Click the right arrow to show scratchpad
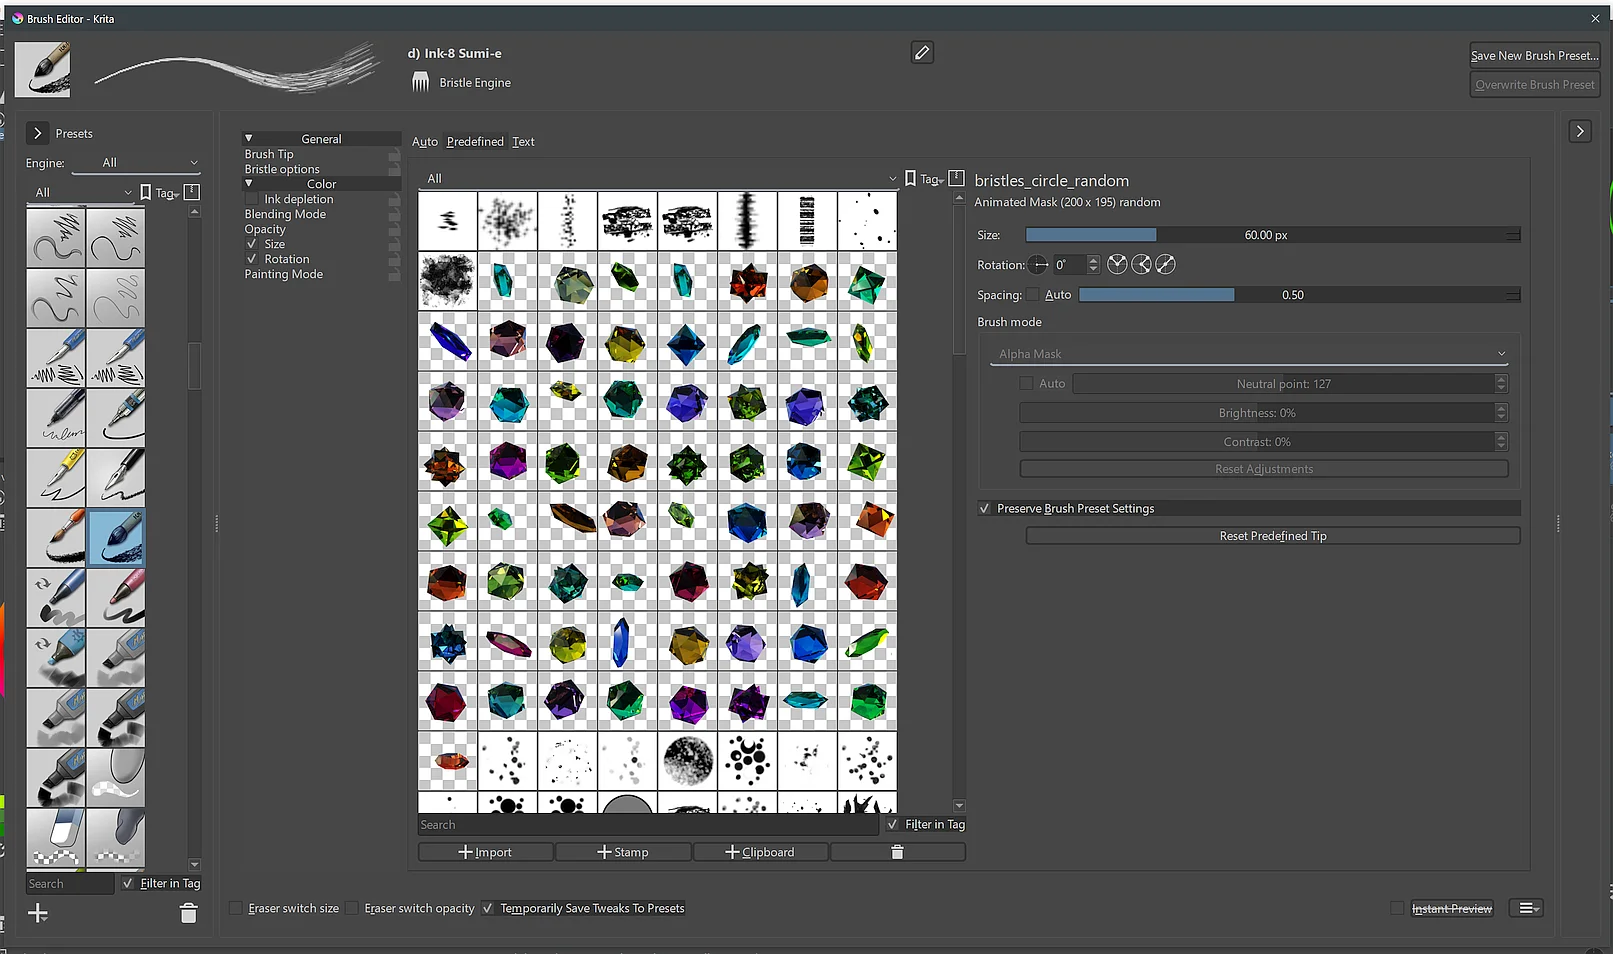The height and width of the screenshot is (954, 1613). pyautogui.click(x=1579, y=131)
